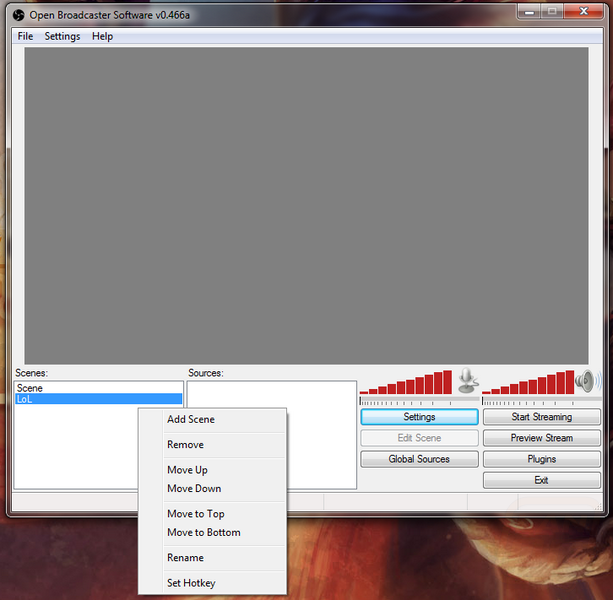Click the highlighted Settings button

pos(419,417)
